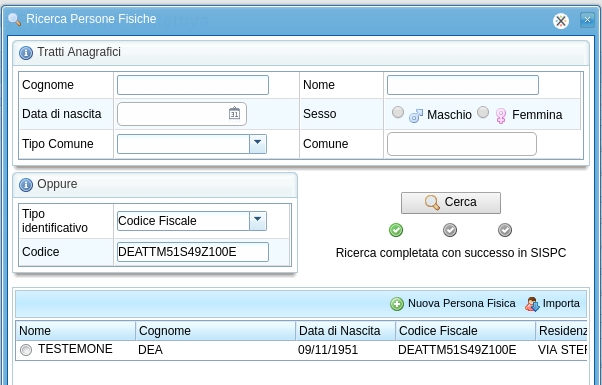Click the 'Ricerca completata con successo in SISPC' message
Image resolution: width=602 pixels, height=385 pixels.
point(451,253)
